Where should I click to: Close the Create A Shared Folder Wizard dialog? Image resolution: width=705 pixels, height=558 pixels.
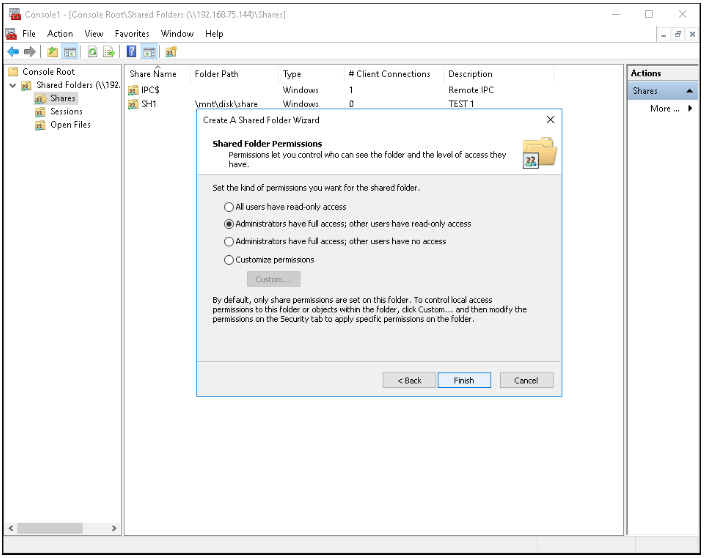[x=550, y=120]
